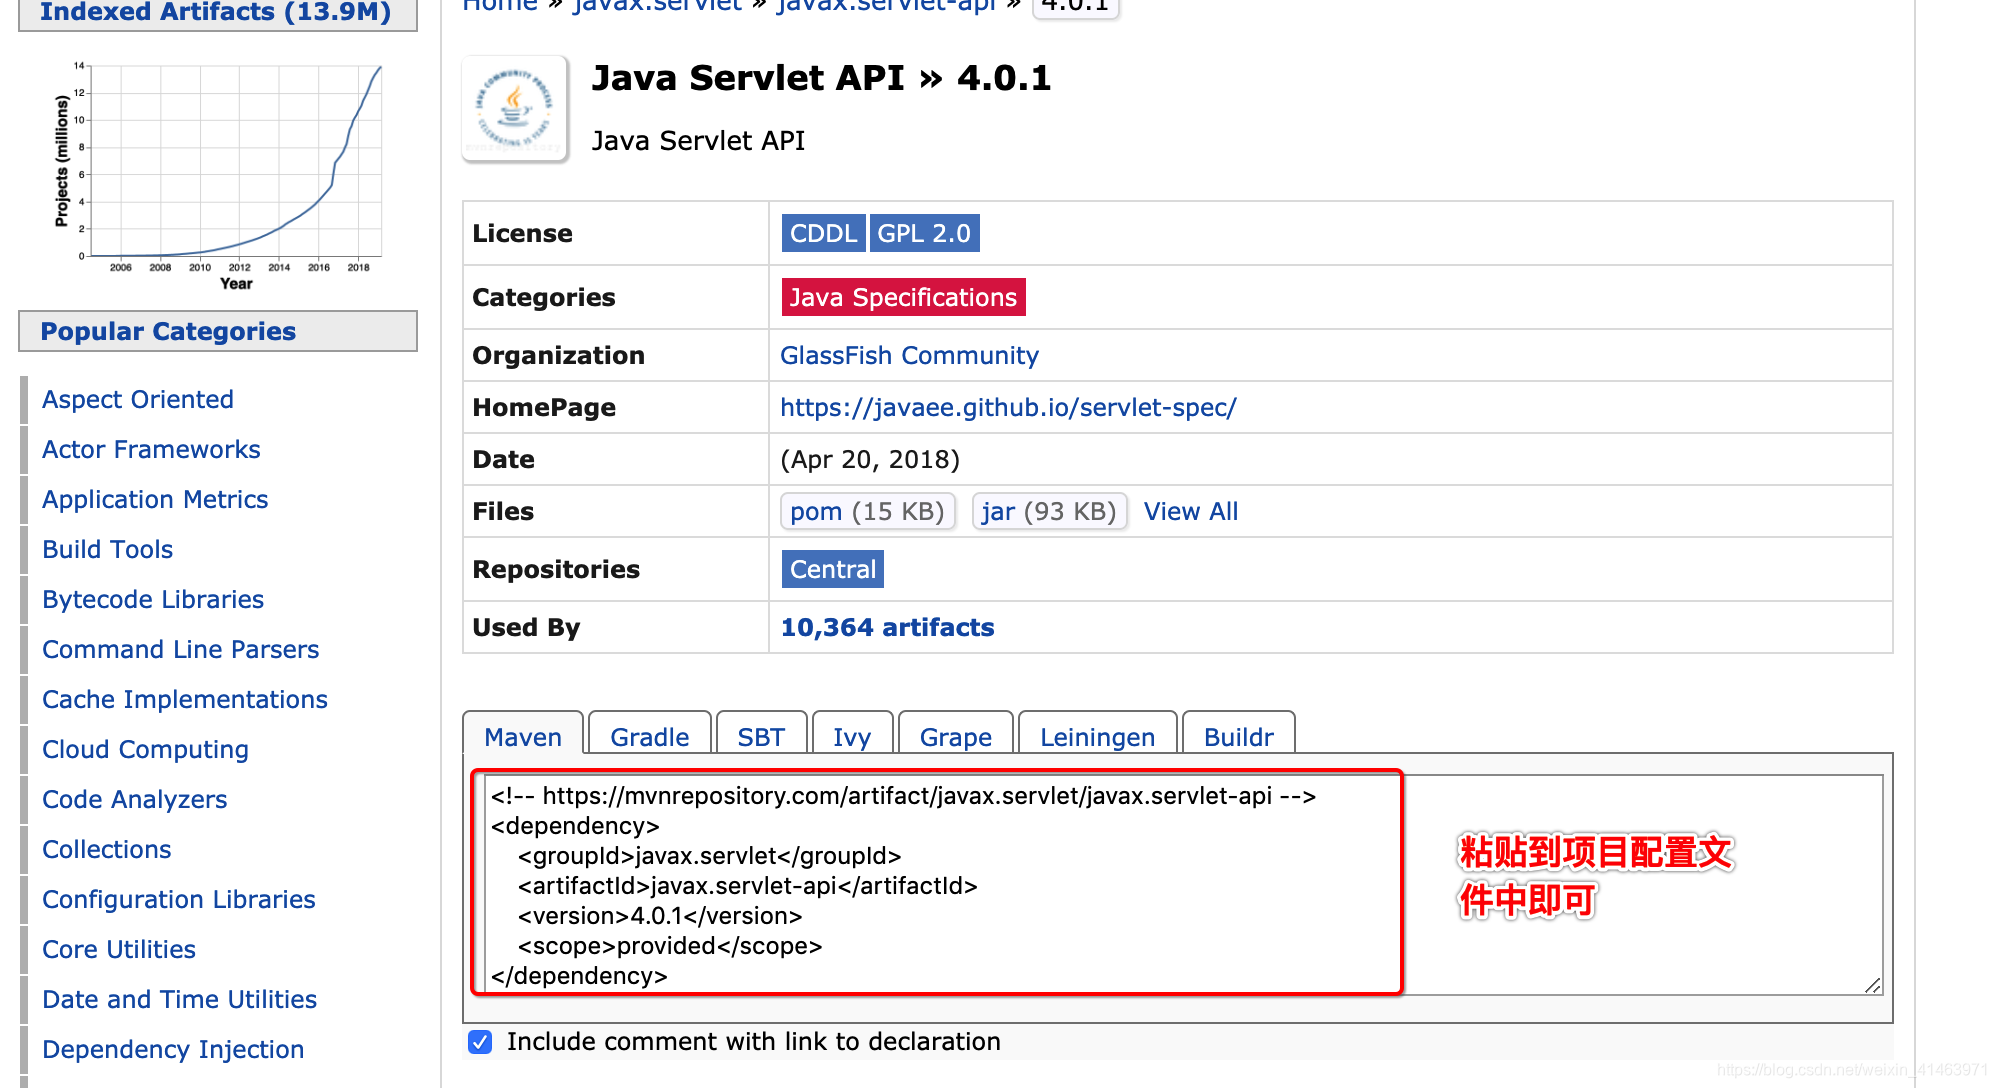Viewport: 1996px width, 1088px height.
Task: Open Core Utilities category
Action: tap(119, 949)
